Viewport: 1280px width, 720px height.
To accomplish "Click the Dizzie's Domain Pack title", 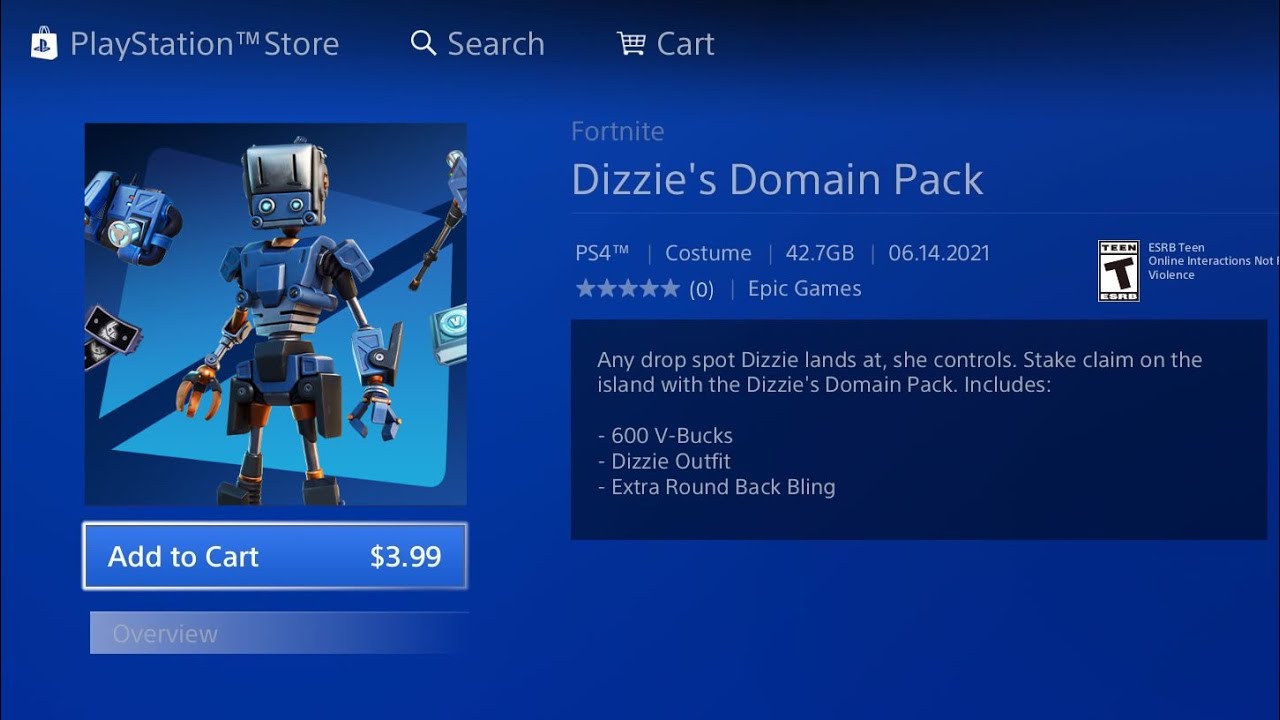I will tap(777, 179).
